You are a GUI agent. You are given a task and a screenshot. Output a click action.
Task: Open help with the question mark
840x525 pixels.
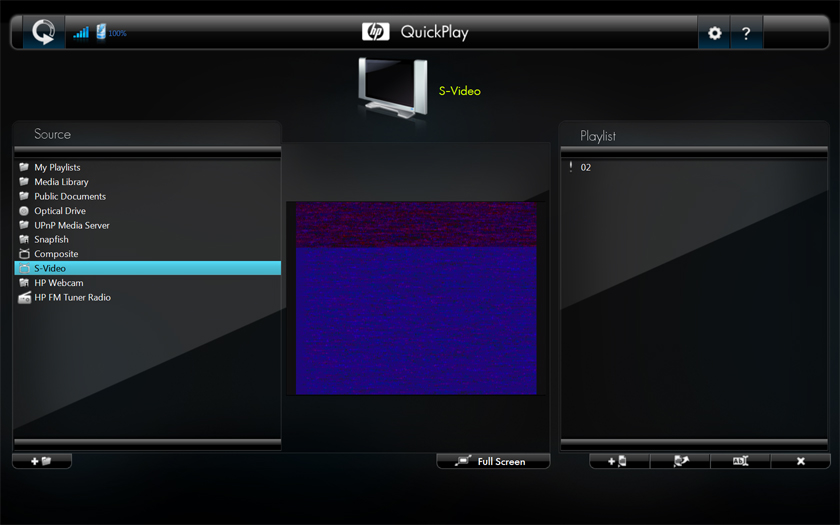point(746,33)
